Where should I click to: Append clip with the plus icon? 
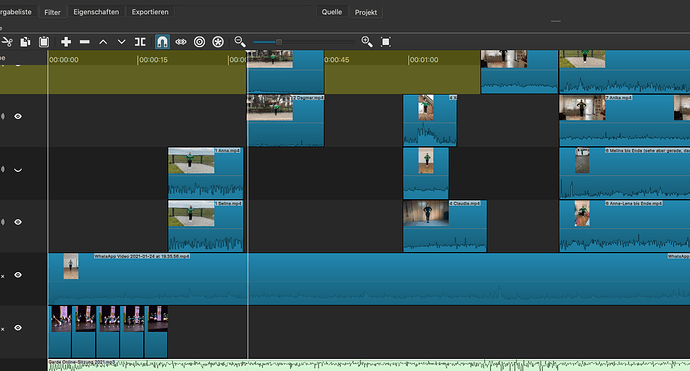pyautogui.click(x=66, y=42)
